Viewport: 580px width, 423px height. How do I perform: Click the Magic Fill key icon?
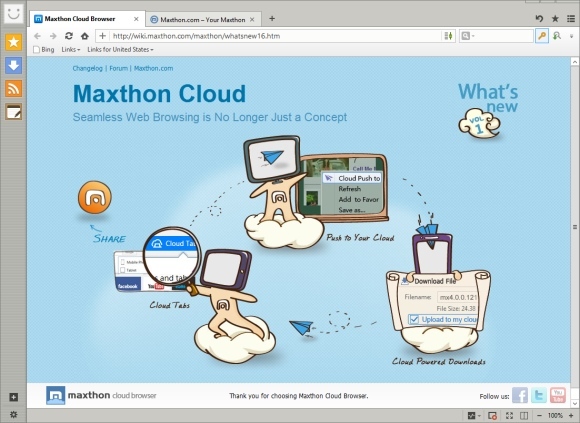[542, 36]
